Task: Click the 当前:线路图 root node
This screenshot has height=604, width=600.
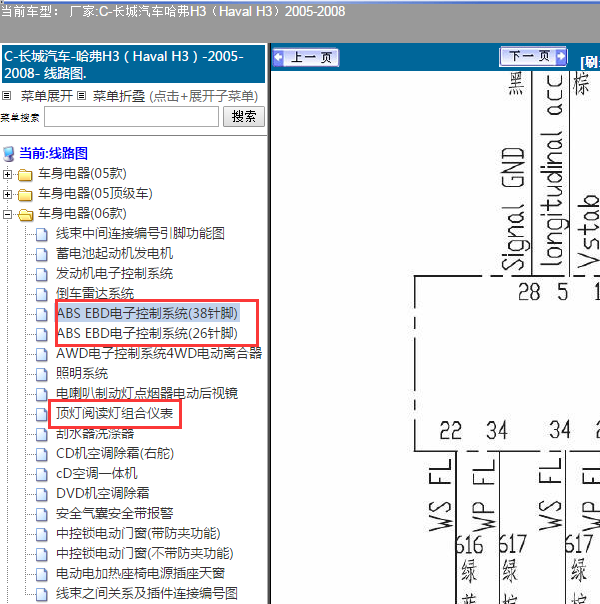Action: coord(54,153)
